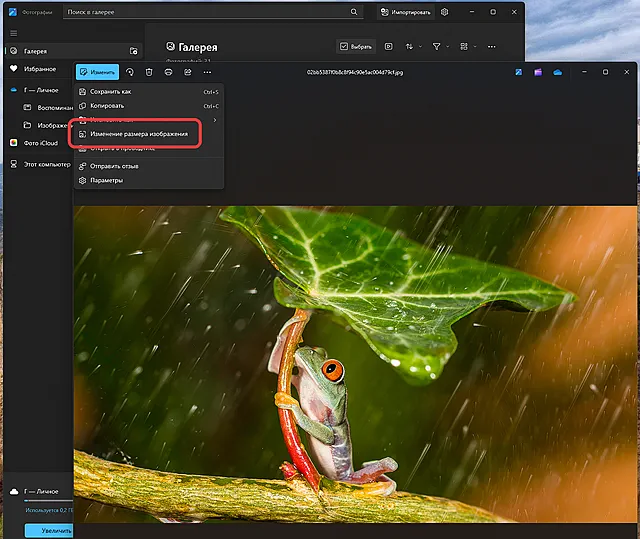Click the search magnifier icon in gallery window
The width and height of the screenshot is (640, 539).
(x=354, y=12)
